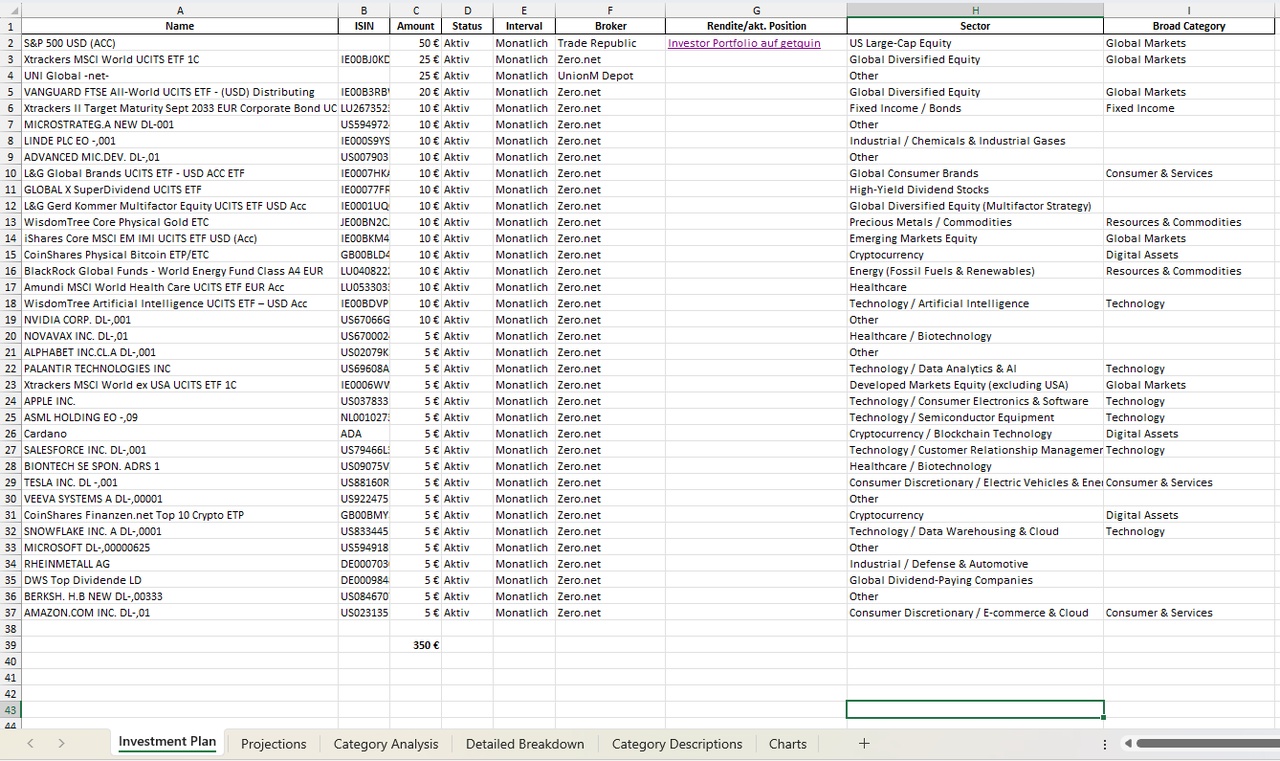Viewport: 1280px width, 761px height.
Task: Select the 'Developed Markets Equity (excluding USA)' cell
Action: coord(975,385)
